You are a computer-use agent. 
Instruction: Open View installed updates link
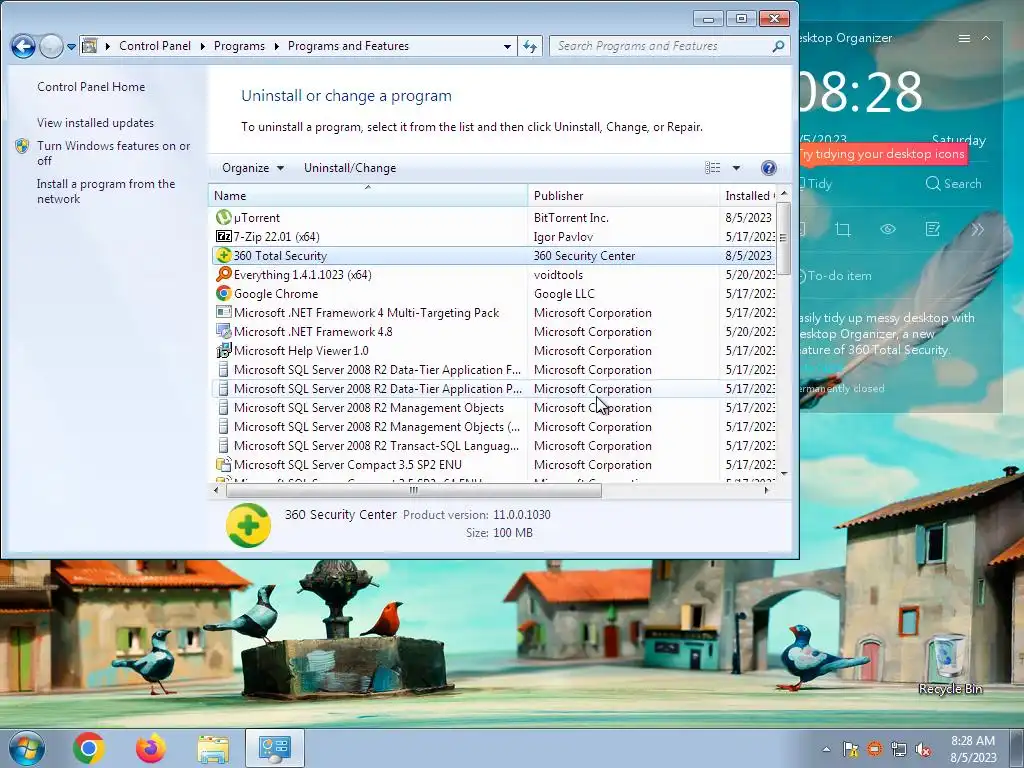point(95,123)
